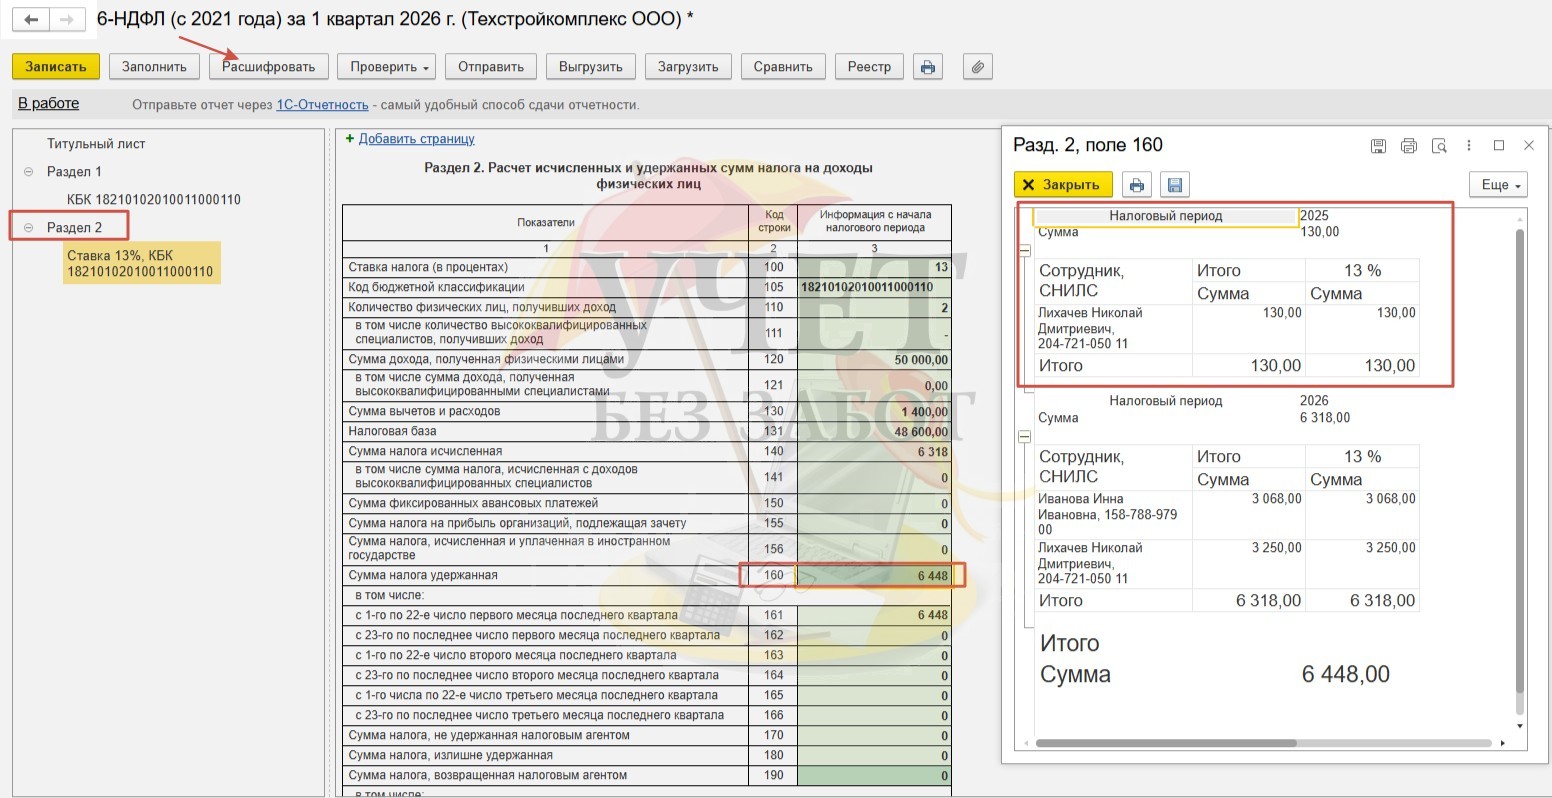The height and width of the screenshot is (798, 1552).
Task: Open the 1С-Отчетность link
Action: [322, 105]
